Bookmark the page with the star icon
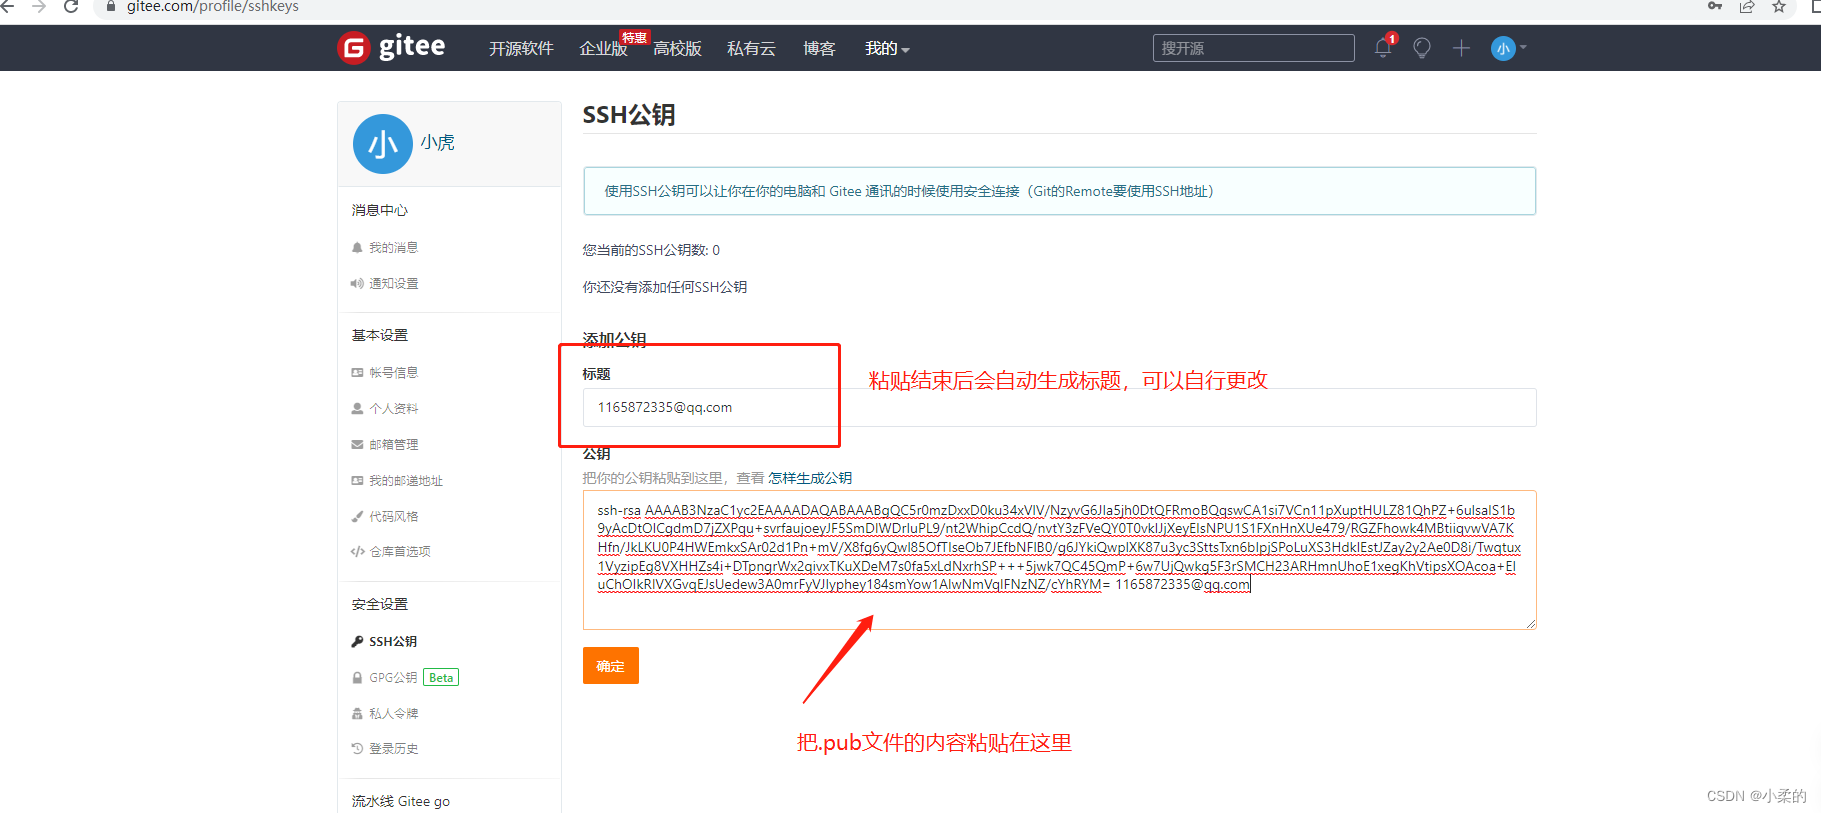1821x813 pixels. (1779, 7)
